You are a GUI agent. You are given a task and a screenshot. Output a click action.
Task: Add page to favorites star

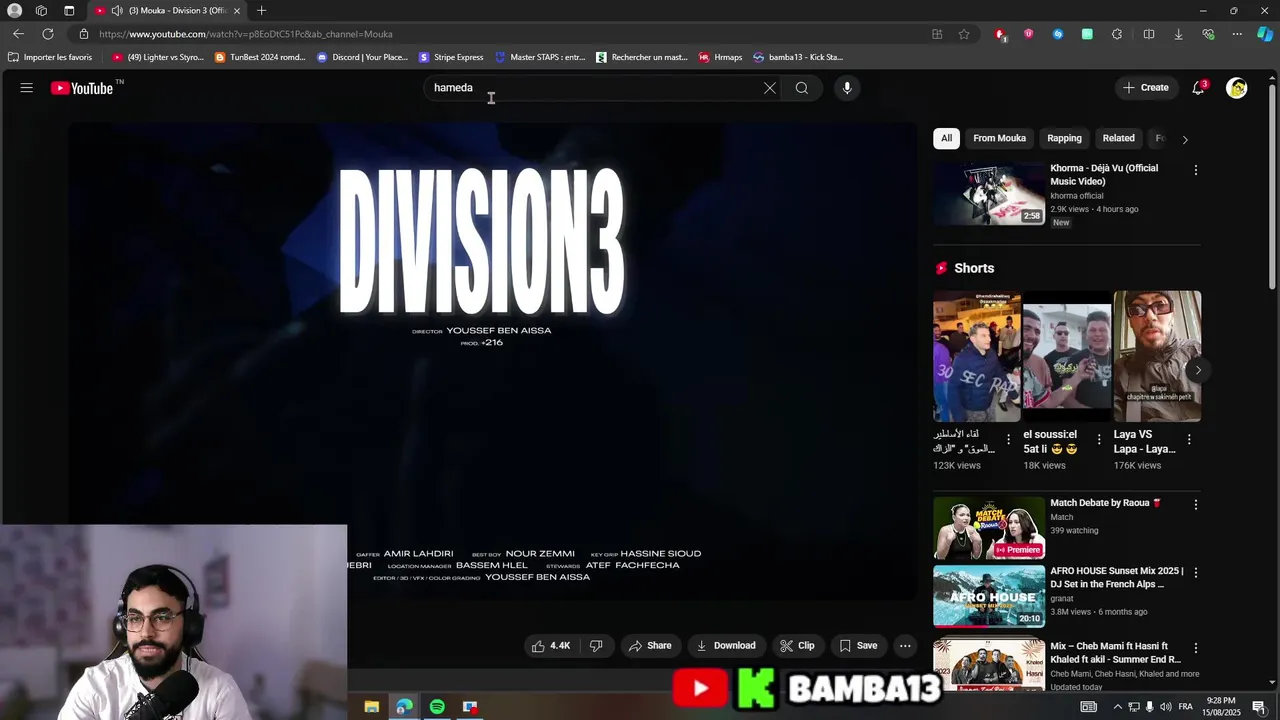(x=964, y=34)
